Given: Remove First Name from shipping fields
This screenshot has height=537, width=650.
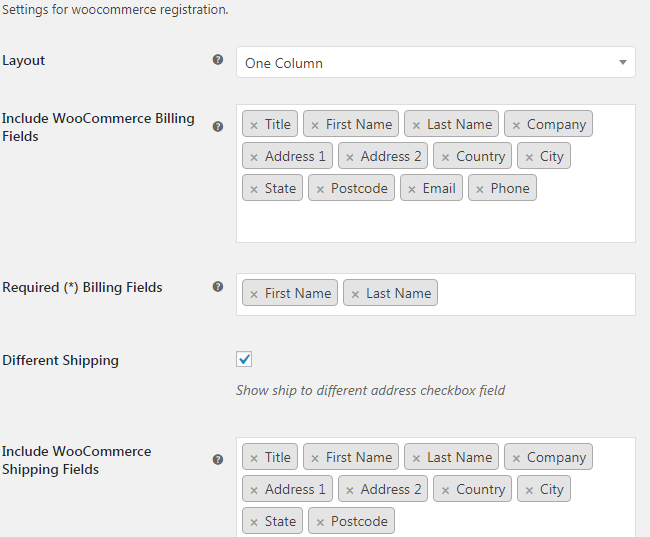Looking at the screenshot, I should 315,458.
